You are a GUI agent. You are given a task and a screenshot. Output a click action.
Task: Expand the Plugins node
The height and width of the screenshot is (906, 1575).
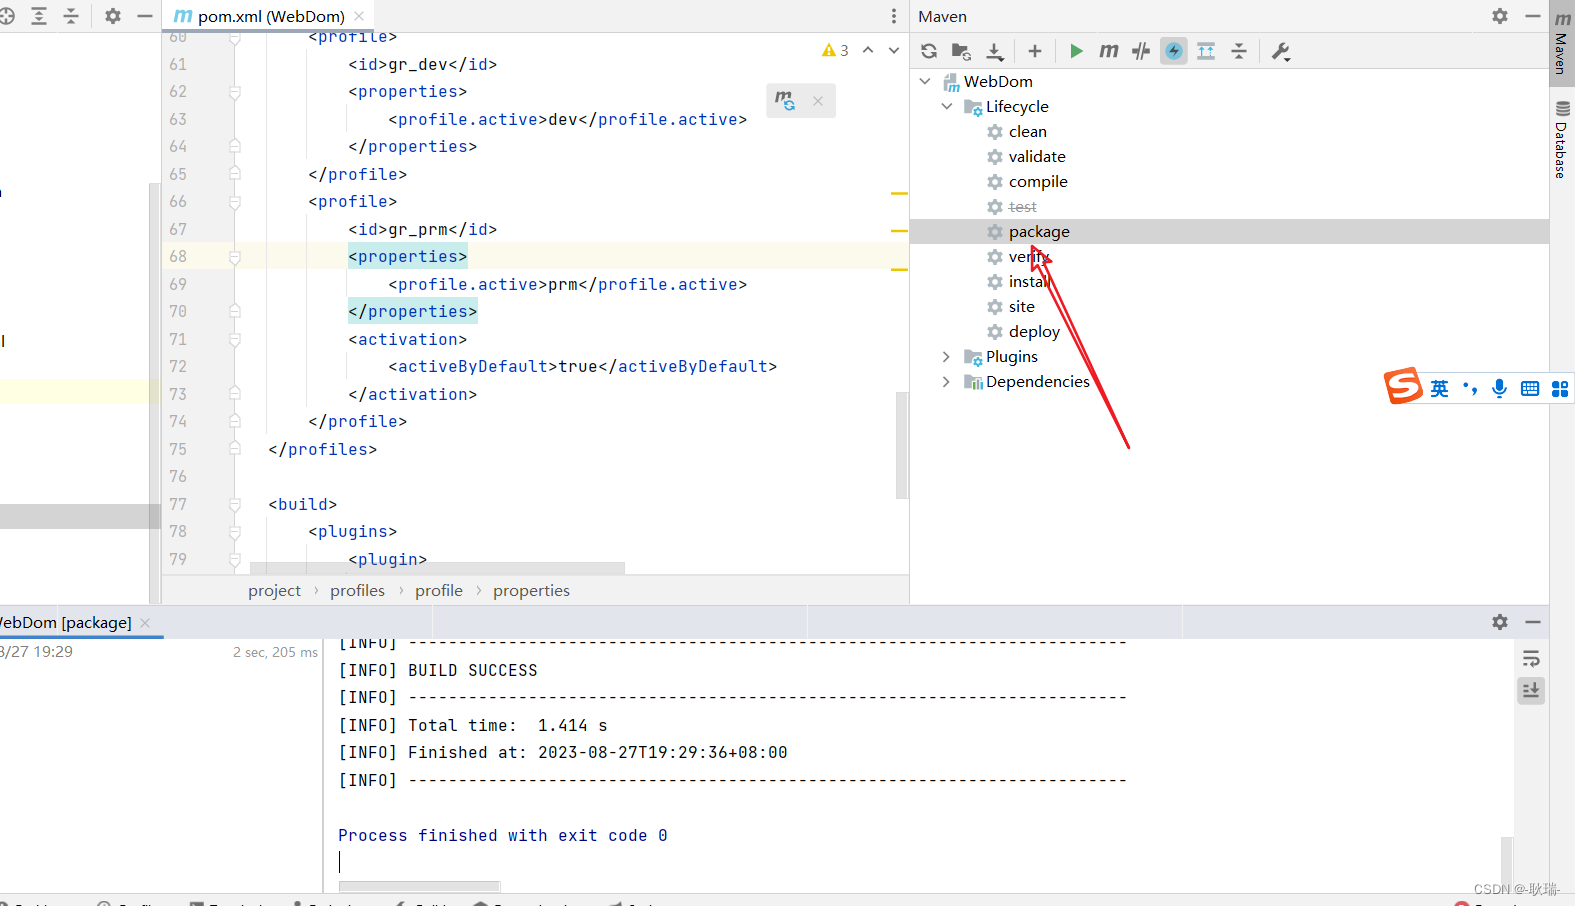click(947, 356)
